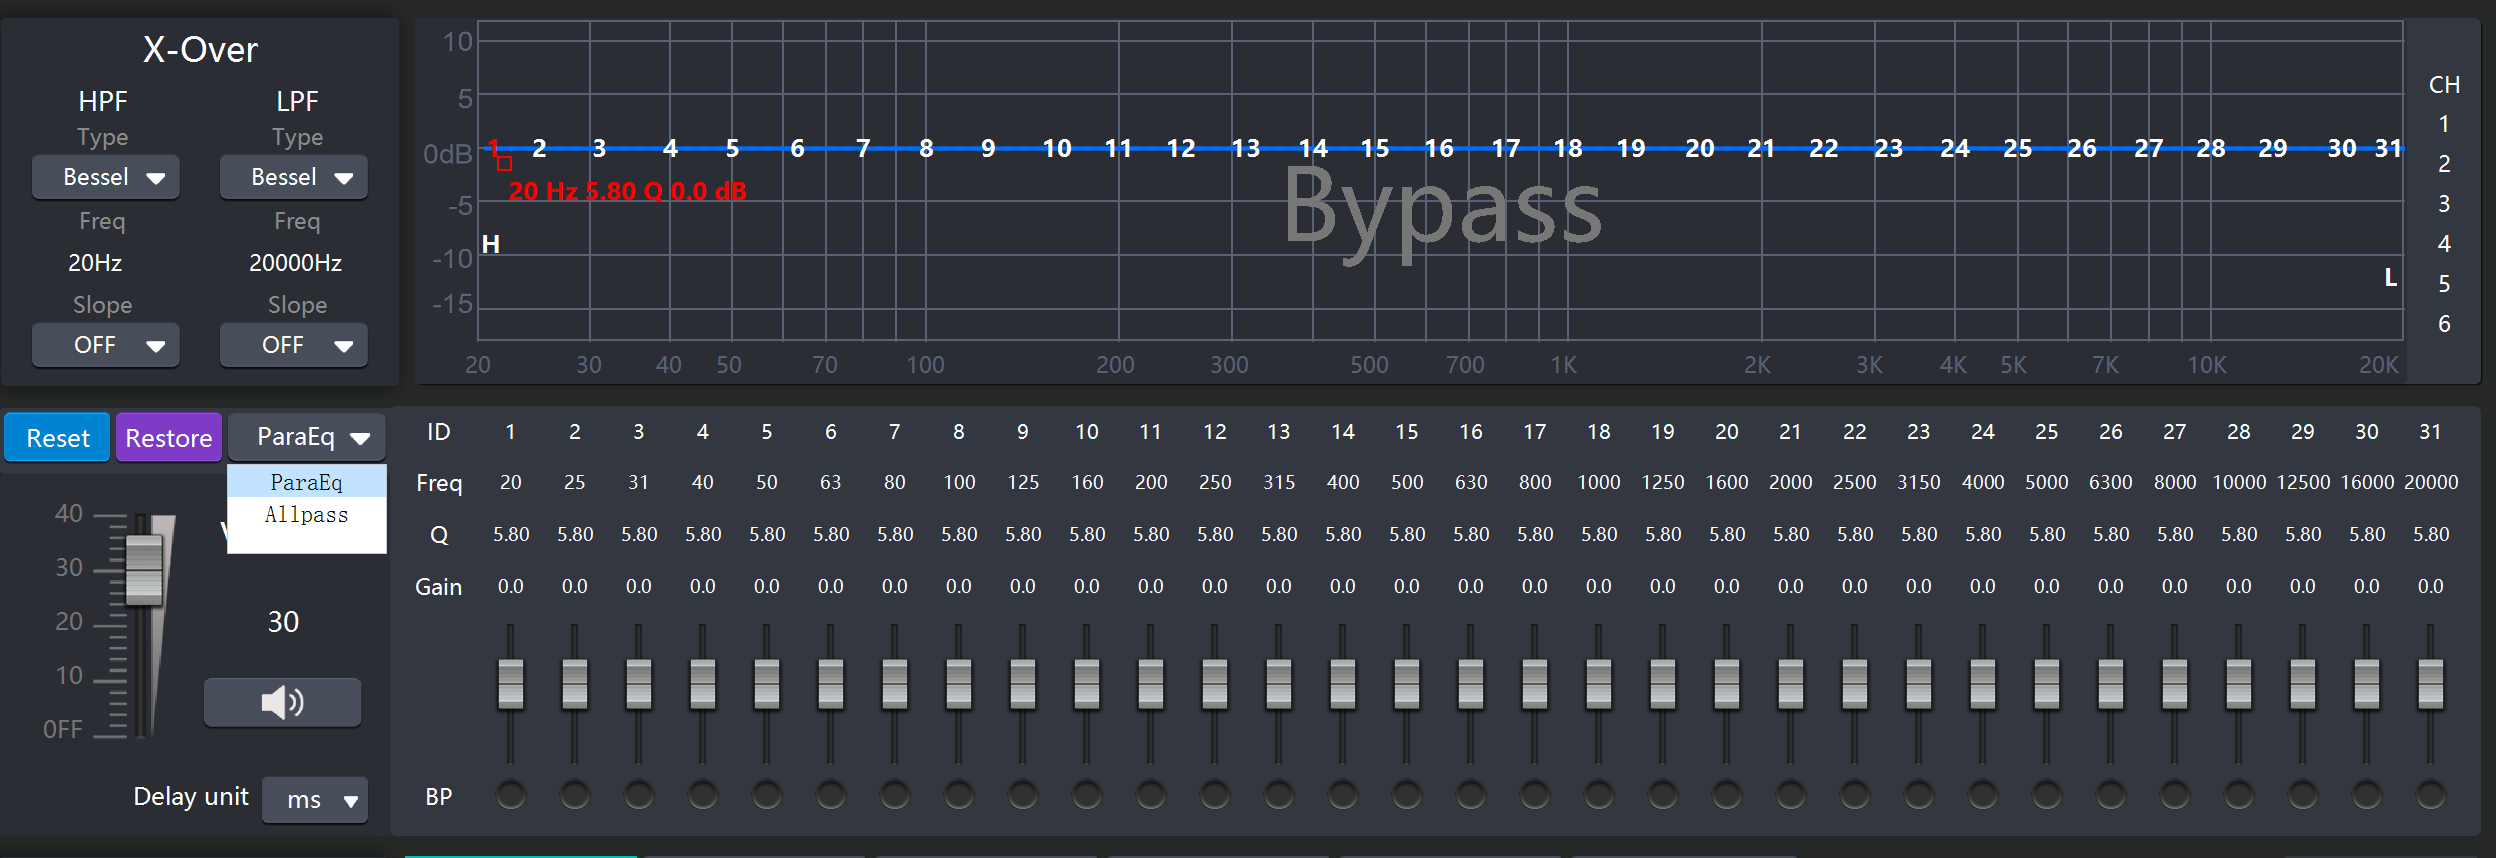Click band 22 Freq value 2500
2496x858 pixels.
[x=1854, y=482]
